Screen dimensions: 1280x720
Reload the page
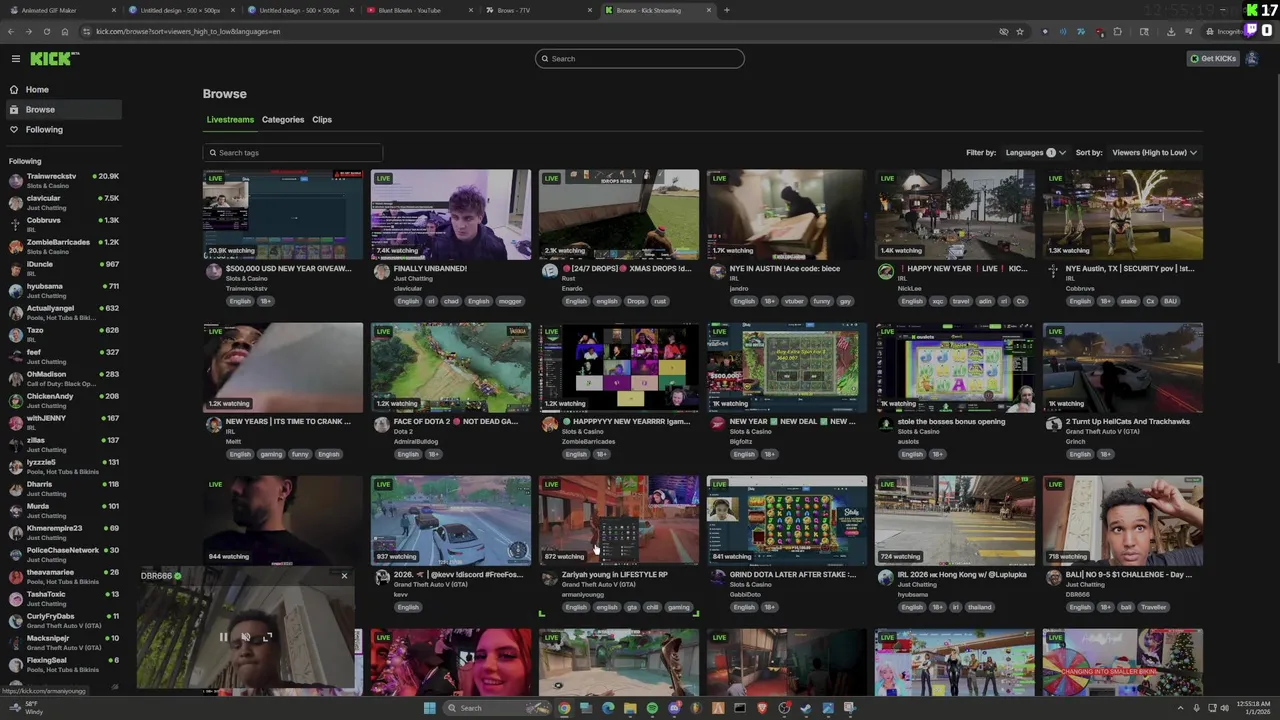(47, 31)
